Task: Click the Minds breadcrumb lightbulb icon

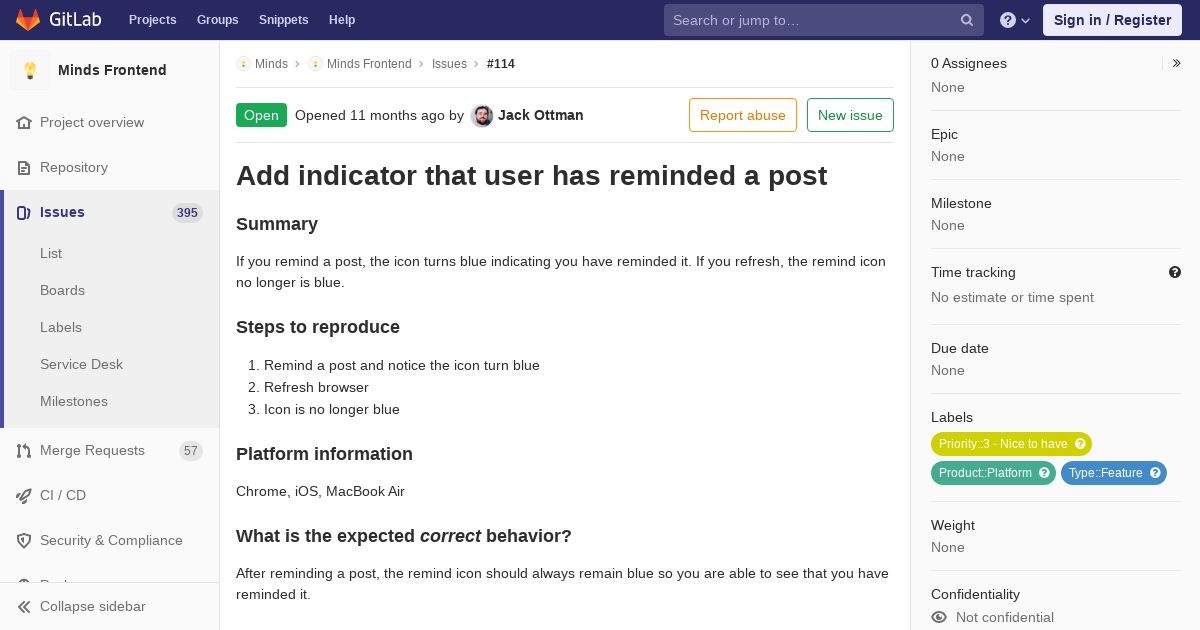Action: pos(243,63)
